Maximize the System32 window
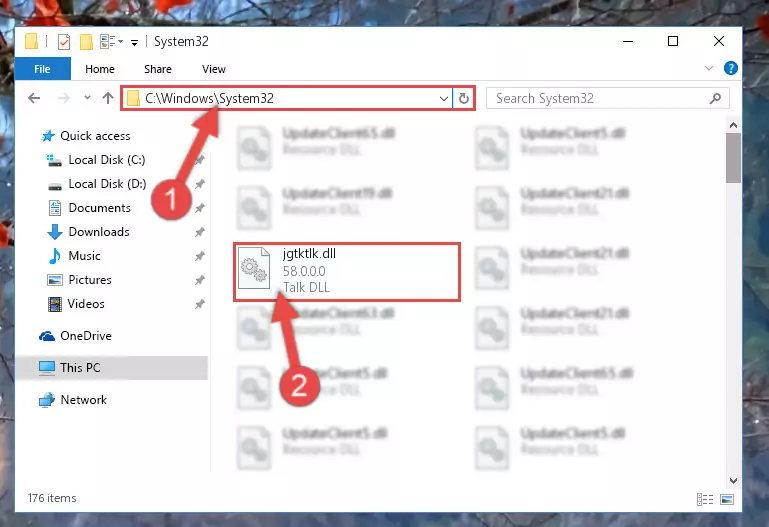 pyautogui.click(x=673, y=42)
